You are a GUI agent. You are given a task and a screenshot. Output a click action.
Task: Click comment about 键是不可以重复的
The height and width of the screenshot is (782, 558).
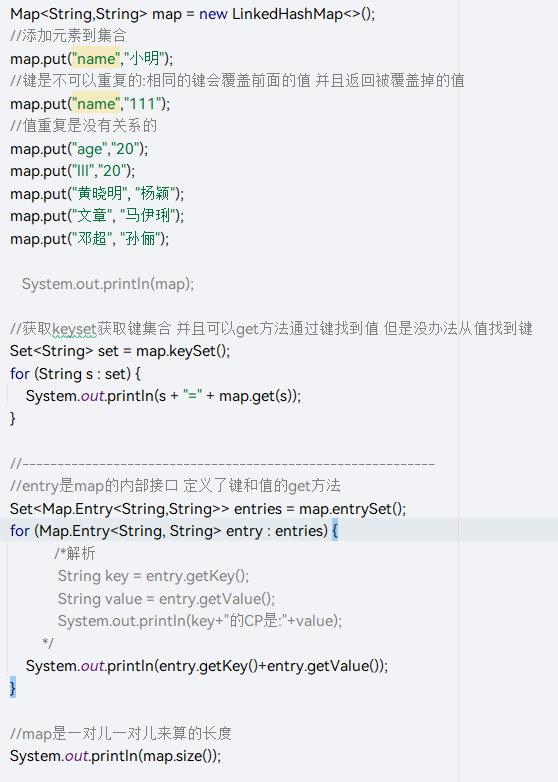(x=237, y=81)
